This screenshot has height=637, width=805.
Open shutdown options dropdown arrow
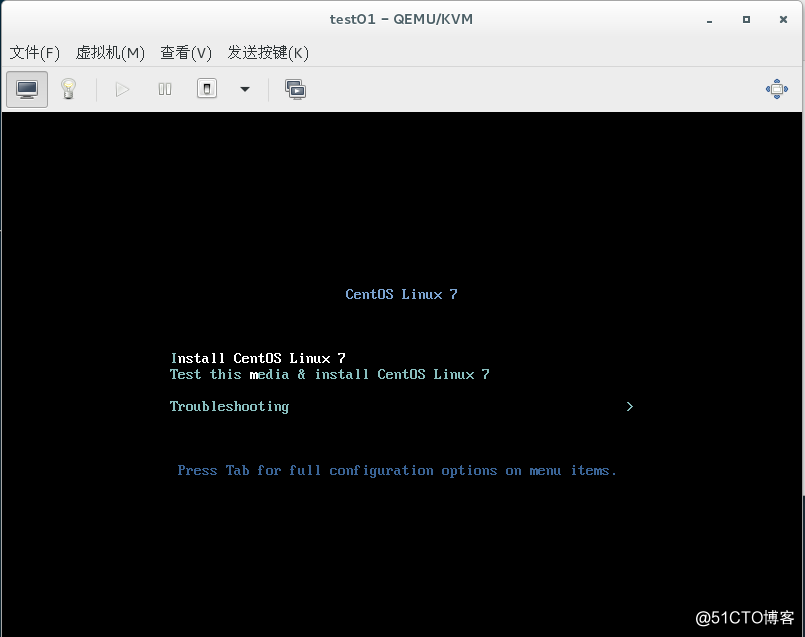pyautogui.click(x=245, y=89)
